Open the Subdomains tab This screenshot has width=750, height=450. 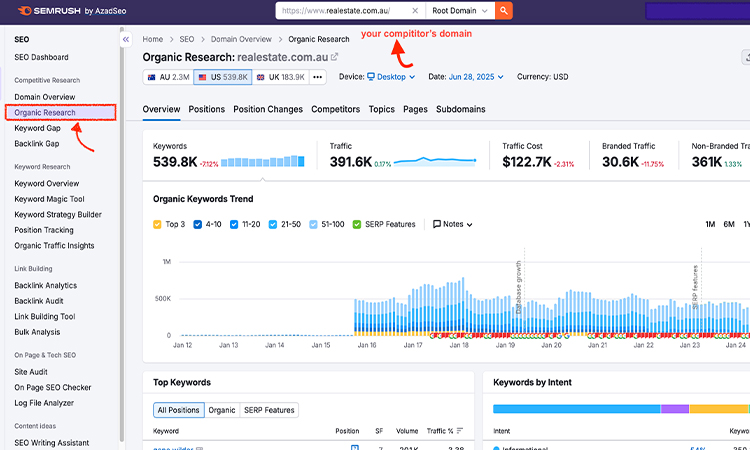tap(461, 109)
